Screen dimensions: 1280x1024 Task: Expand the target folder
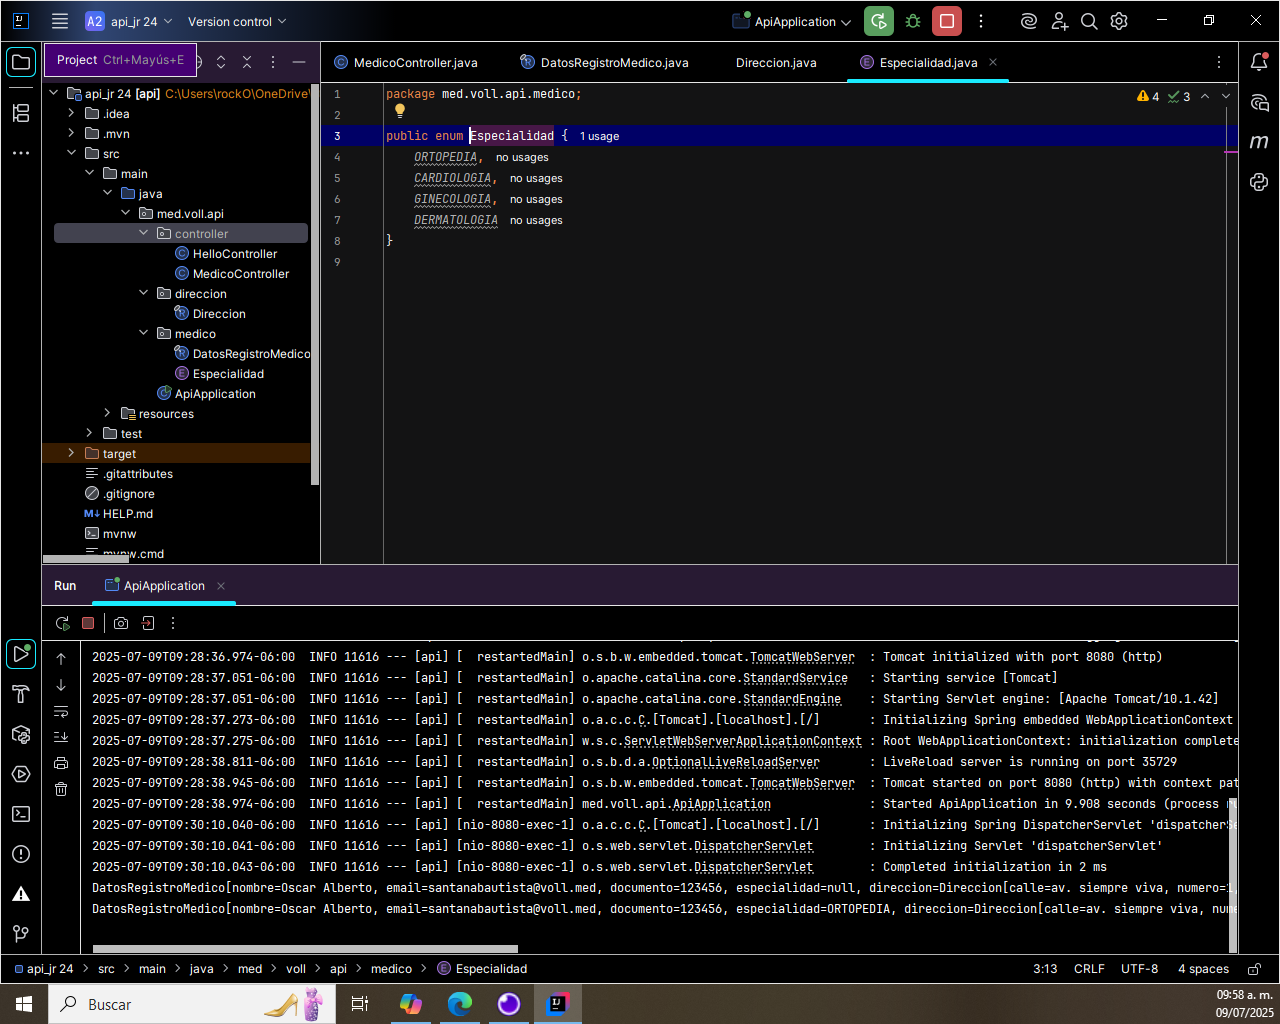[71, 453]
